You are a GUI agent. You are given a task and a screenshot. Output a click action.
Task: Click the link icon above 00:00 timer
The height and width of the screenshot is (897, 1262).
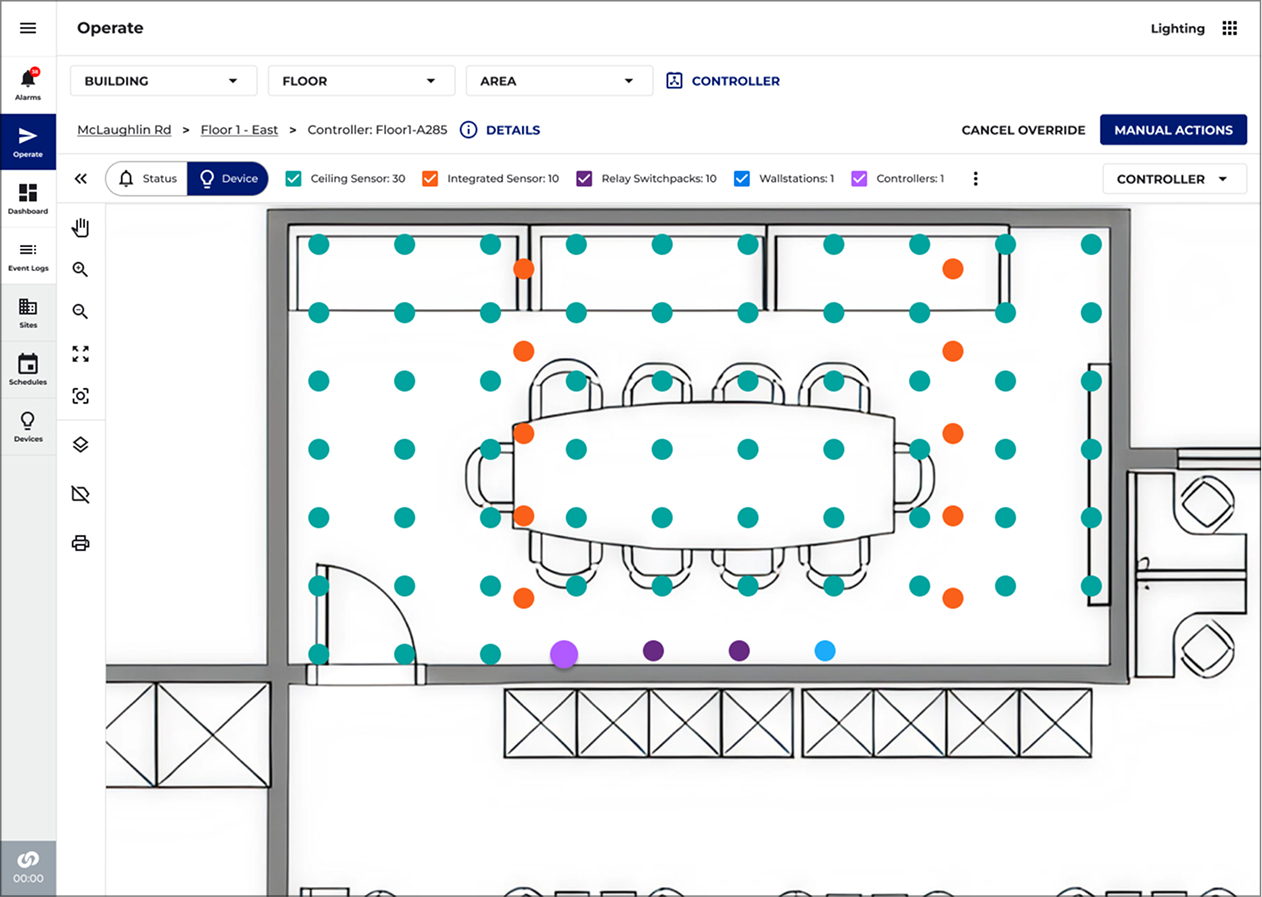pyautogui.click(x=28, y=859)
